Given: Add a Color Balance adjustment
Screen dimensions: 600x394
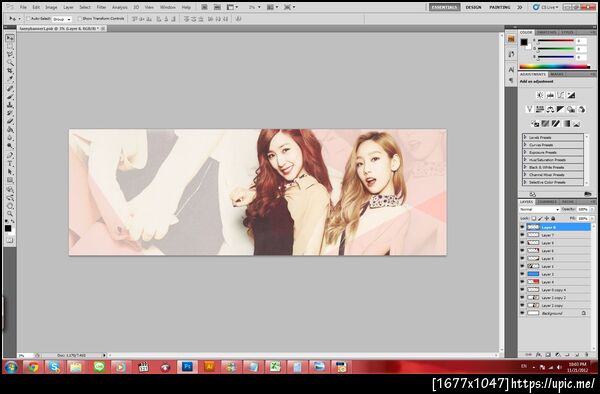Looking at the screenshot, I should [550, 109].
